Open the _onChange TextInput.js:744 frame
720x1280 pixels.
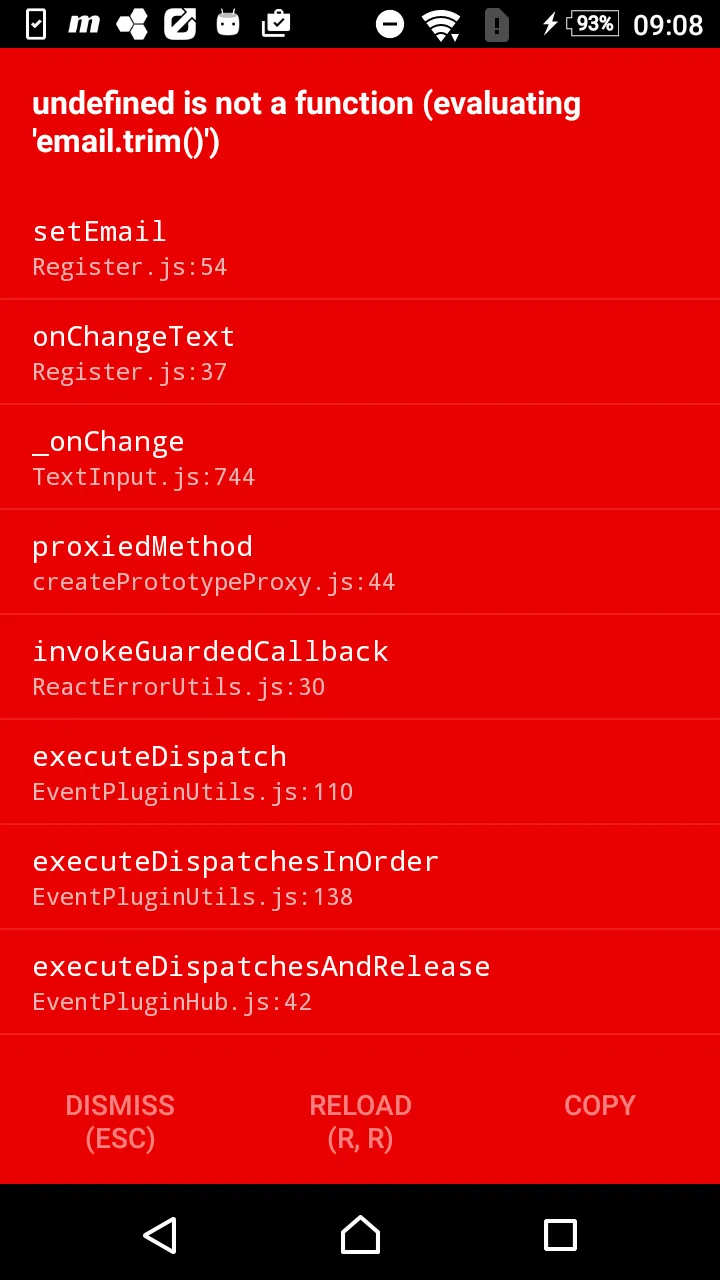pos(360,457)
